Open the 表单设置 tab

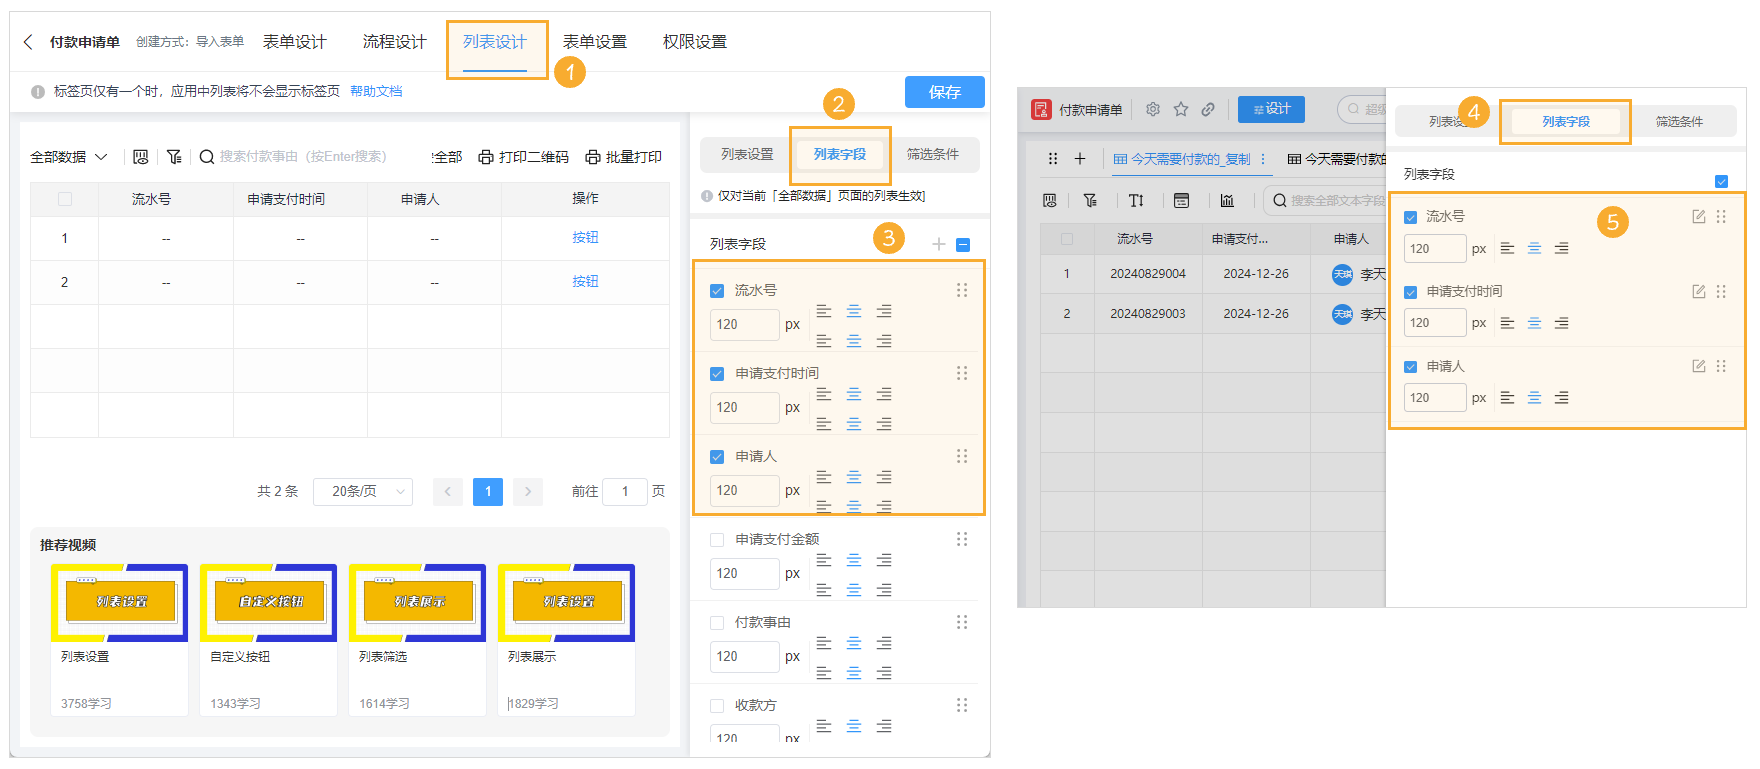594,42
